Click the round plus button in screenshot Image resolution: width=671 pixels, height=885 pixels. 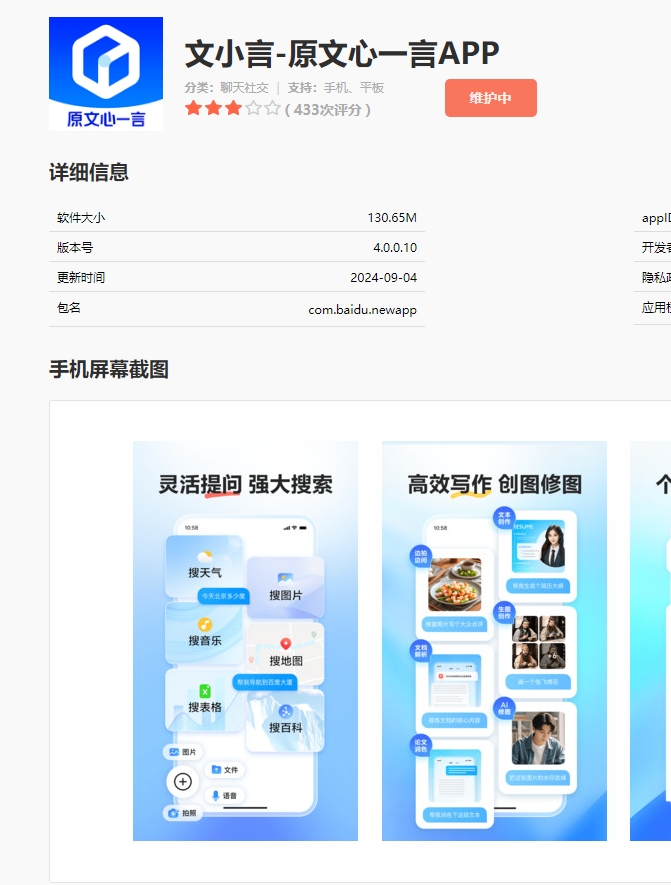coord(183,782)
